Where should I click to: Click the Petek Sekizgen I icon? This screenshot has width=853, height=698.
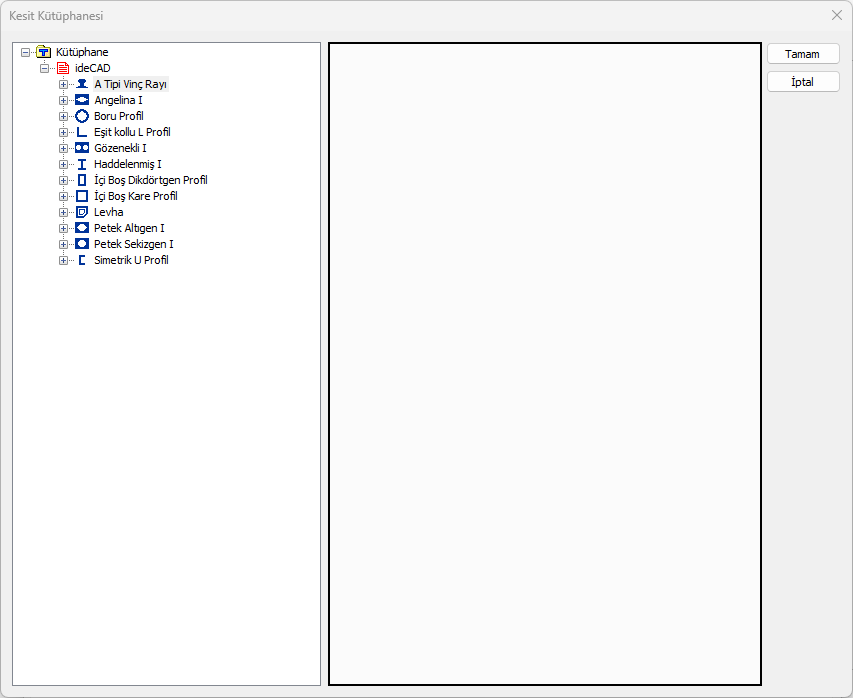coord(82,244)
